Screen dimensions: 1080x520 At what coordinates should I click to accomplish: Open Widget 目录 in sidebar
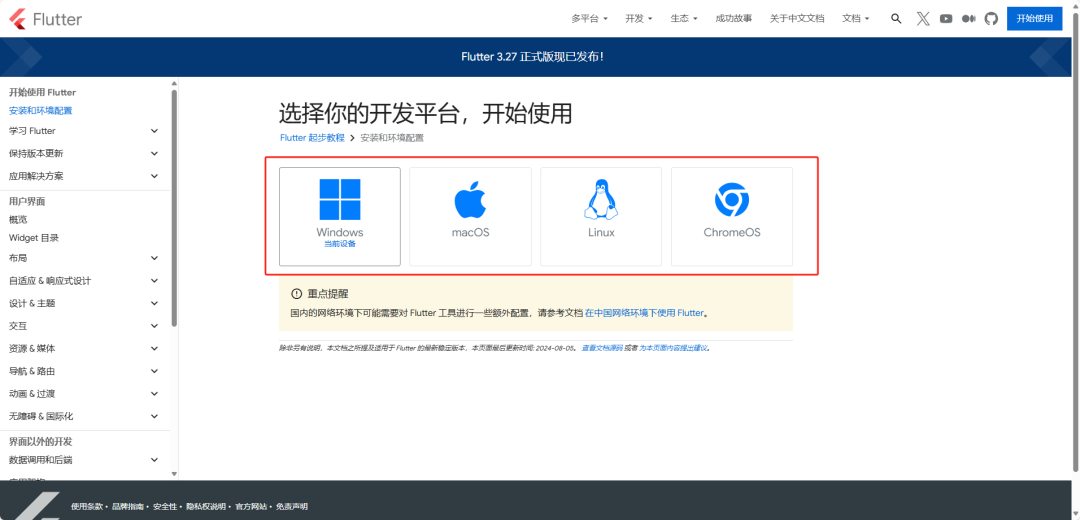[34, 238]
